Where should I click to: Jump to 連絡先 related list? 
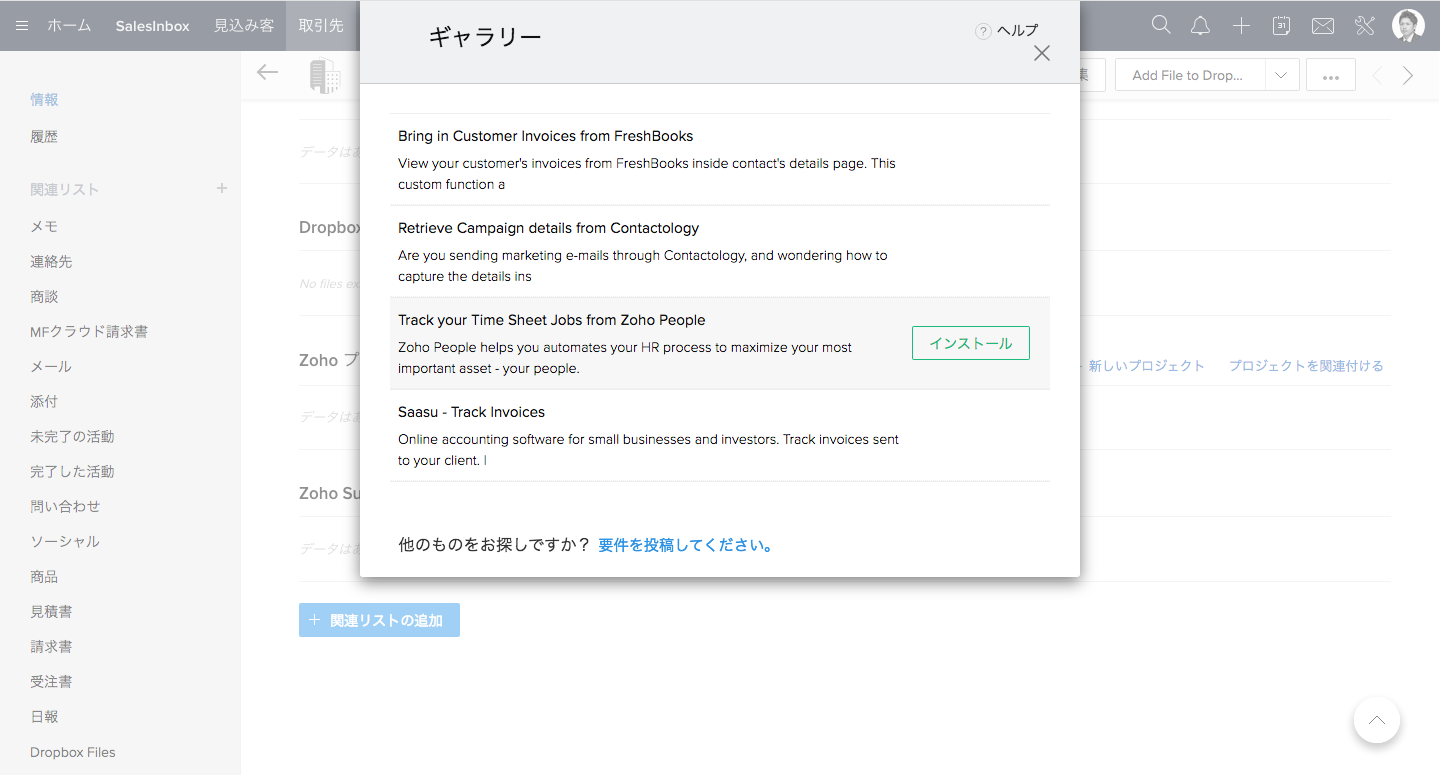point(51,261)
